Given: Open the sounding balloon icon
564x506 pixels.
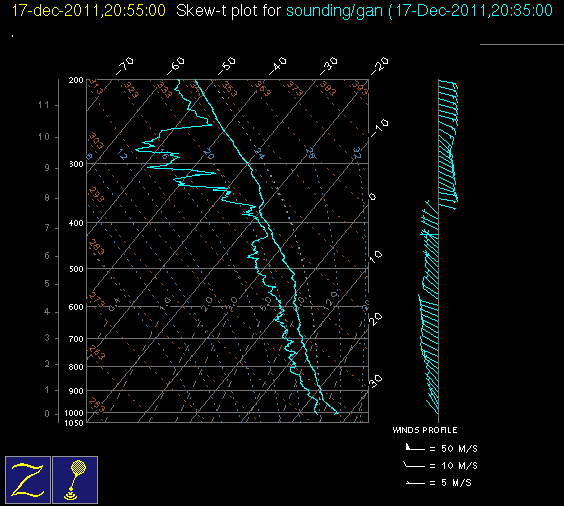Looking at the screenshot, I should (75, 480).
